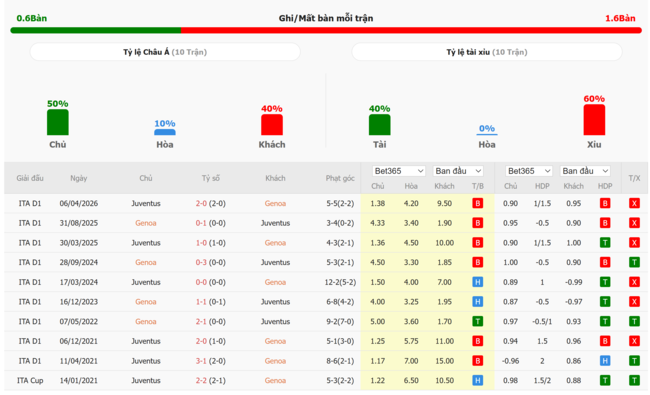Click the draw odds value 5.75

pyautogui.click(x=411, y=341)
